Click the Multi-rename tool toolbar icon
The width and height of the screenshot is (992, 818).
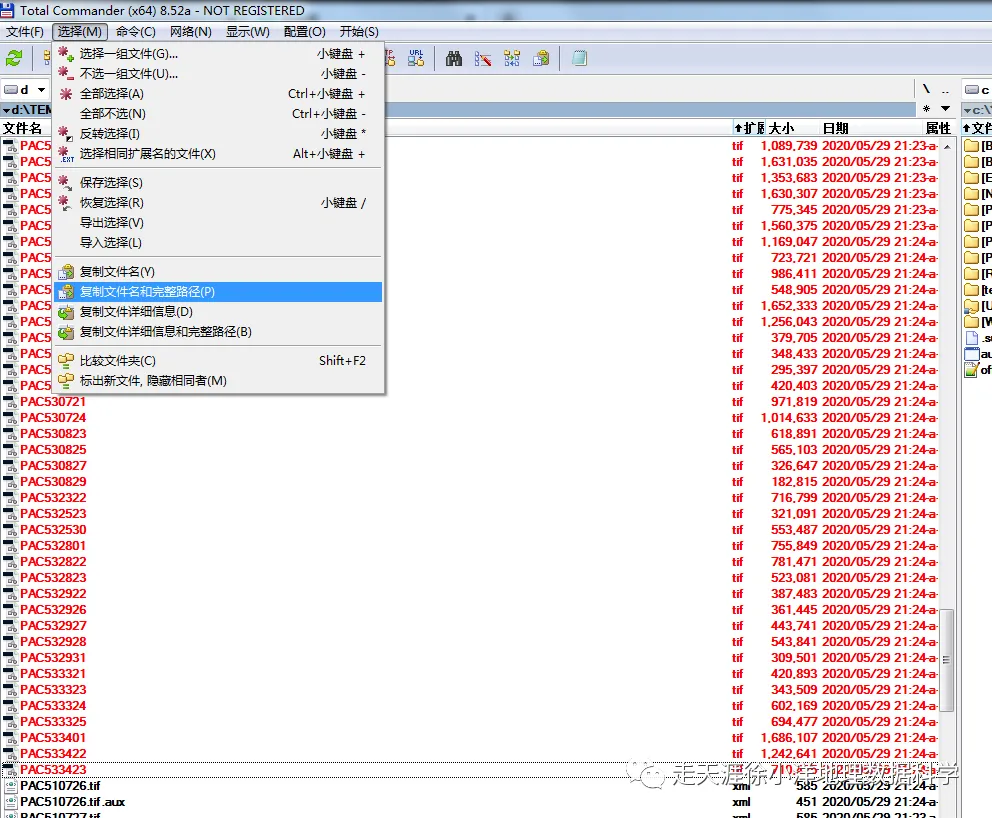[483, 59]
